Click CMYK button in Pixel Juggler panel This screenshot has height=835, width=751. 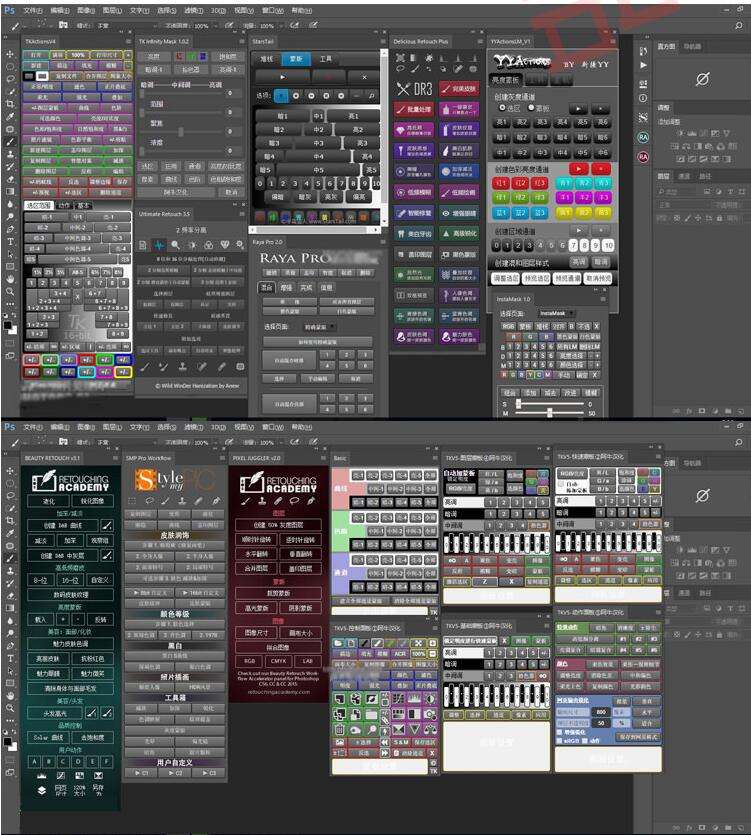coord(278,661)
